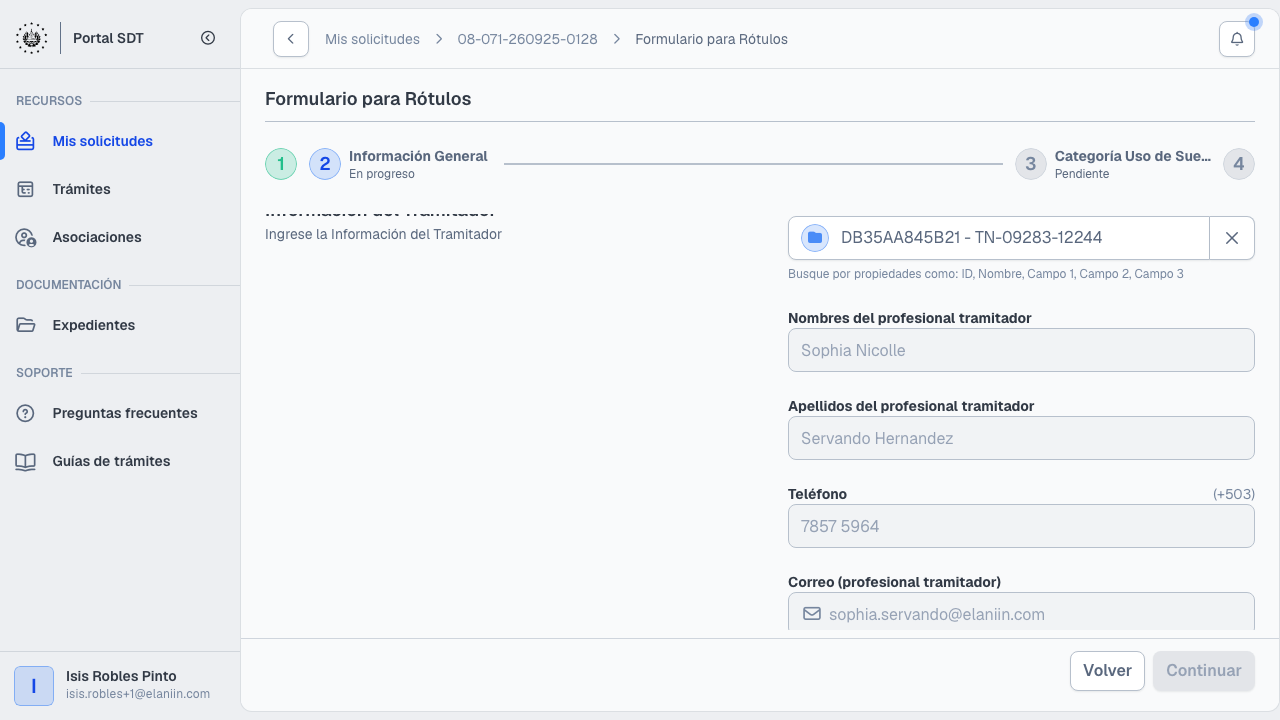Click the Asociaciones user icon
The height and width of the screenshot is (720, 1280).
tap(26, 237)
